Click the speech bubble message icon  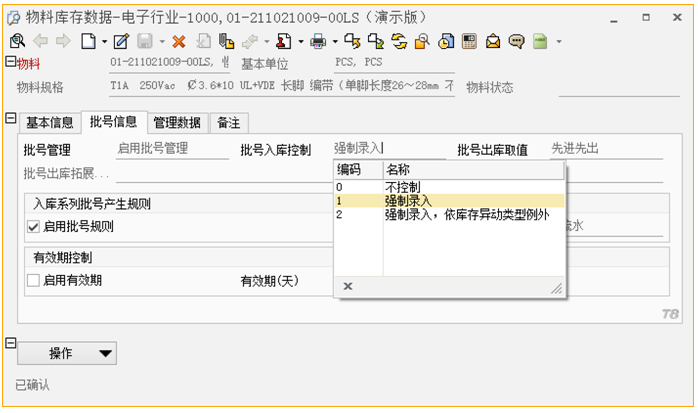pyautogui.click(x=516, y=41)
